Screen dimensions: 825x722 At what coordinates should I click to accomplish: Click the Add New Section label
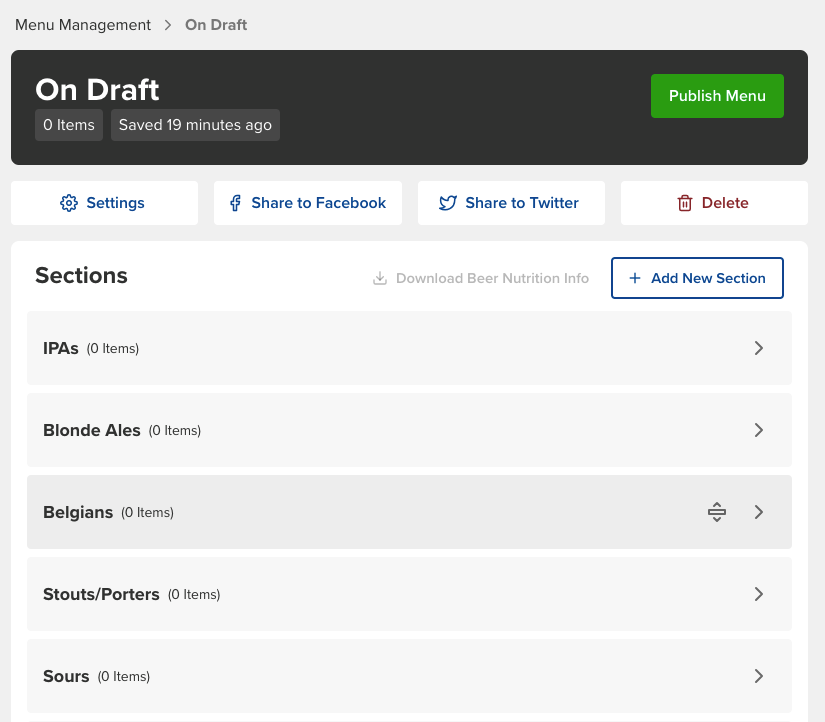[x=708, y=278]
